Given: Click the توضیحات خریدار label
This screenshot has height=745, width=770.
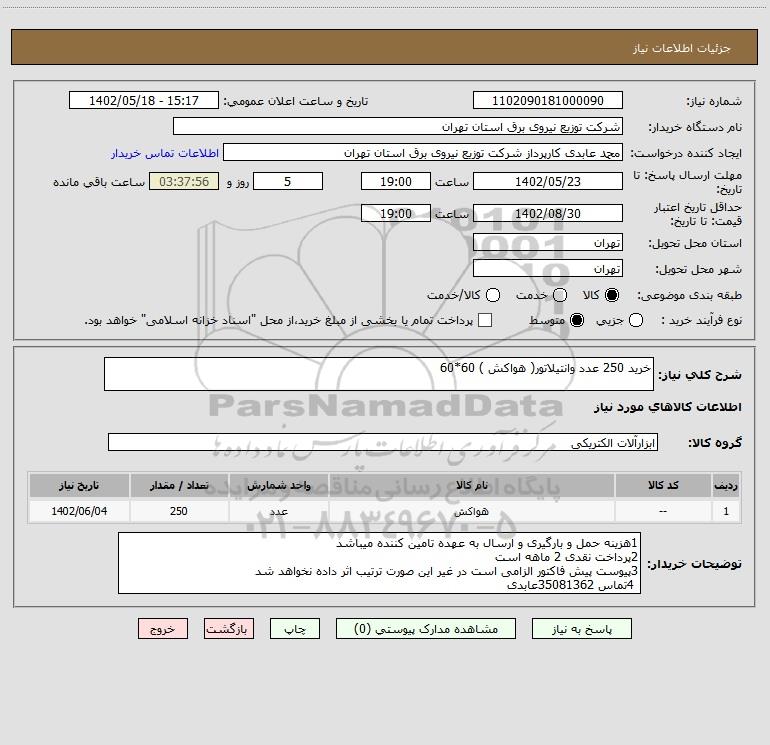Looking at the screenshot, I should [x=694, y=564].
